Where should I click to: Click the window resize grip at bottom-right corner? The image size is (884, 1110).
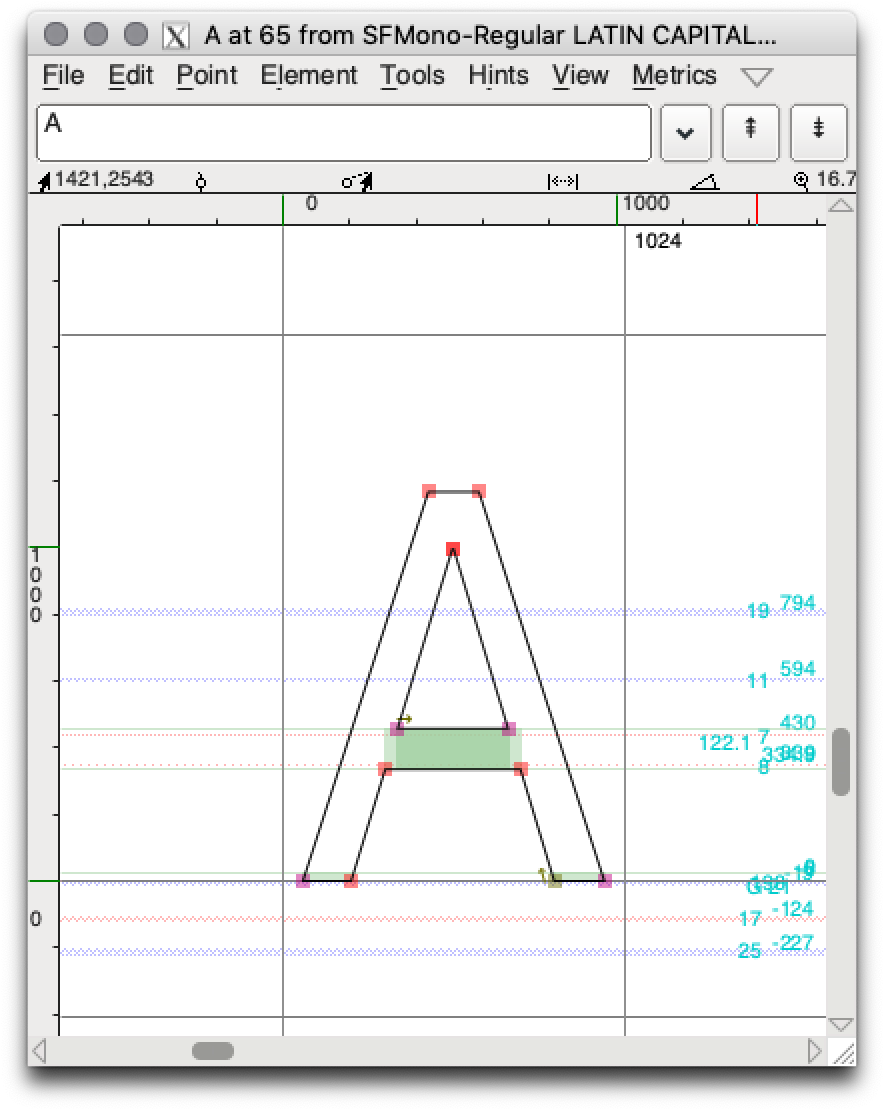pos(843,1052)
